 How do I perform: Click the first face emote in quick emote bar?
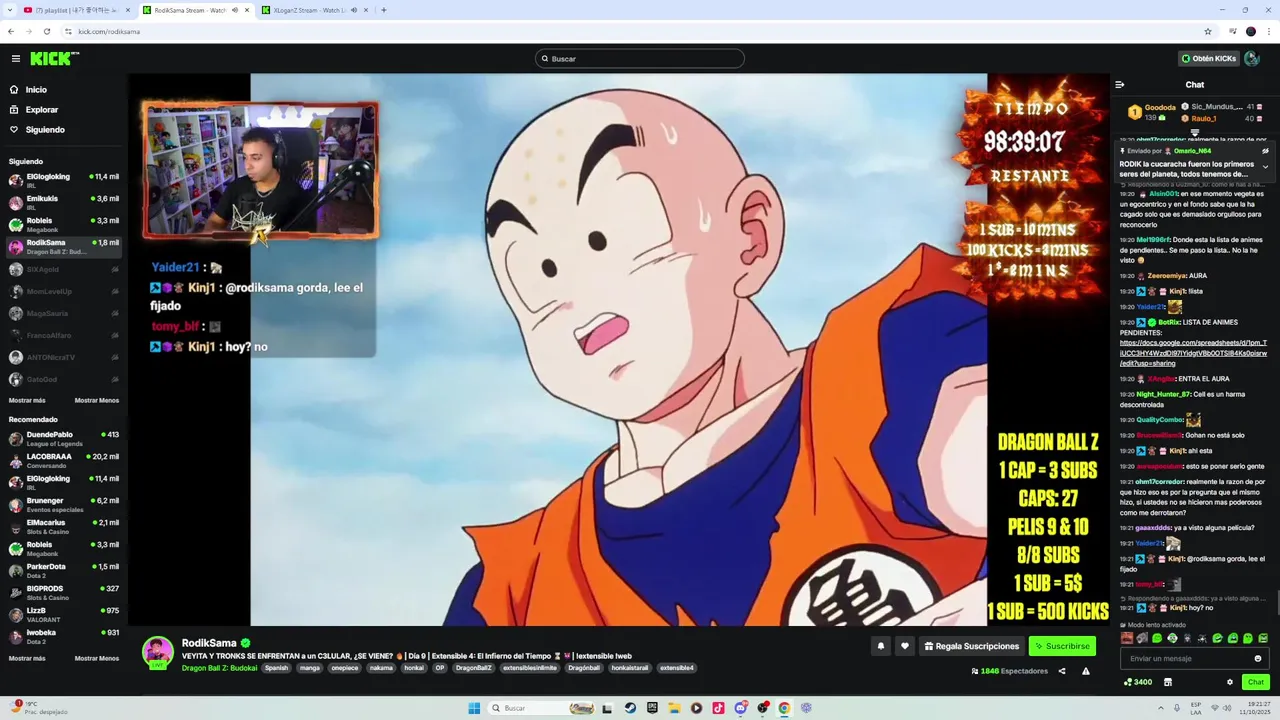coord(1127,638)
